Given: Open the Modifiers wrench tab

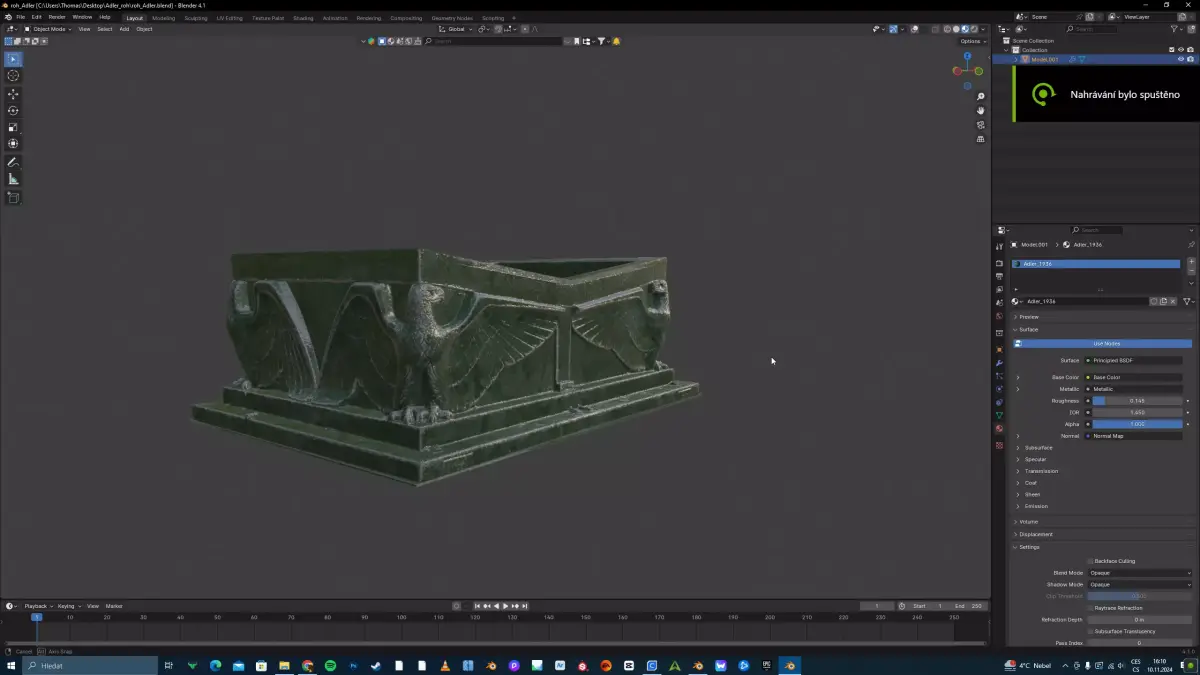Looking at the screenshot, I should (999, 363).
